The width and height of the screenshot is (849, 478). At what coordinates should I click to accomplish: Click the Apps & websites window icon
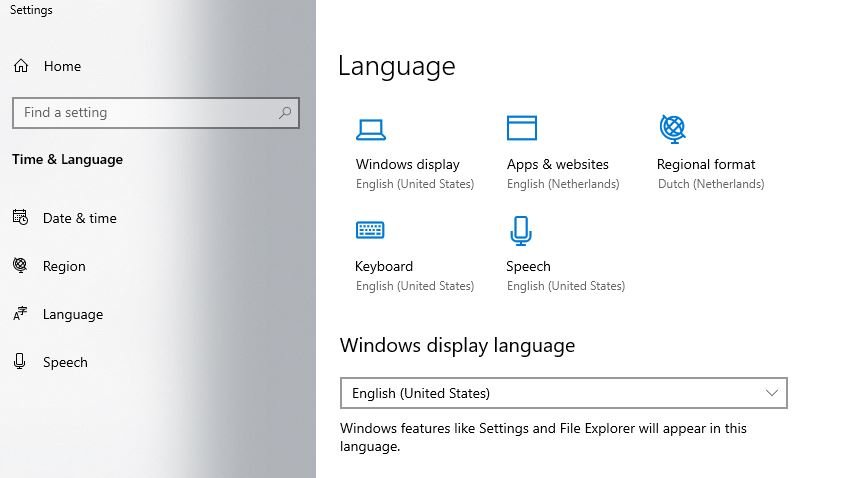[522, 128]
